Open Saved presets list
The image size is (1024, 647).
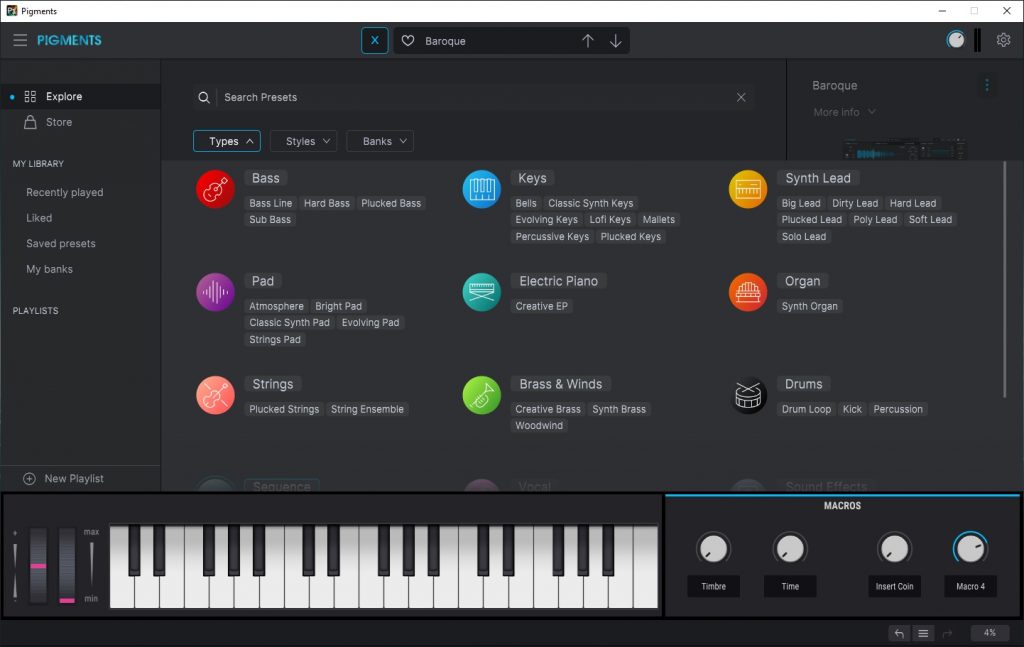pyautogui.click(x=61, y=244)
